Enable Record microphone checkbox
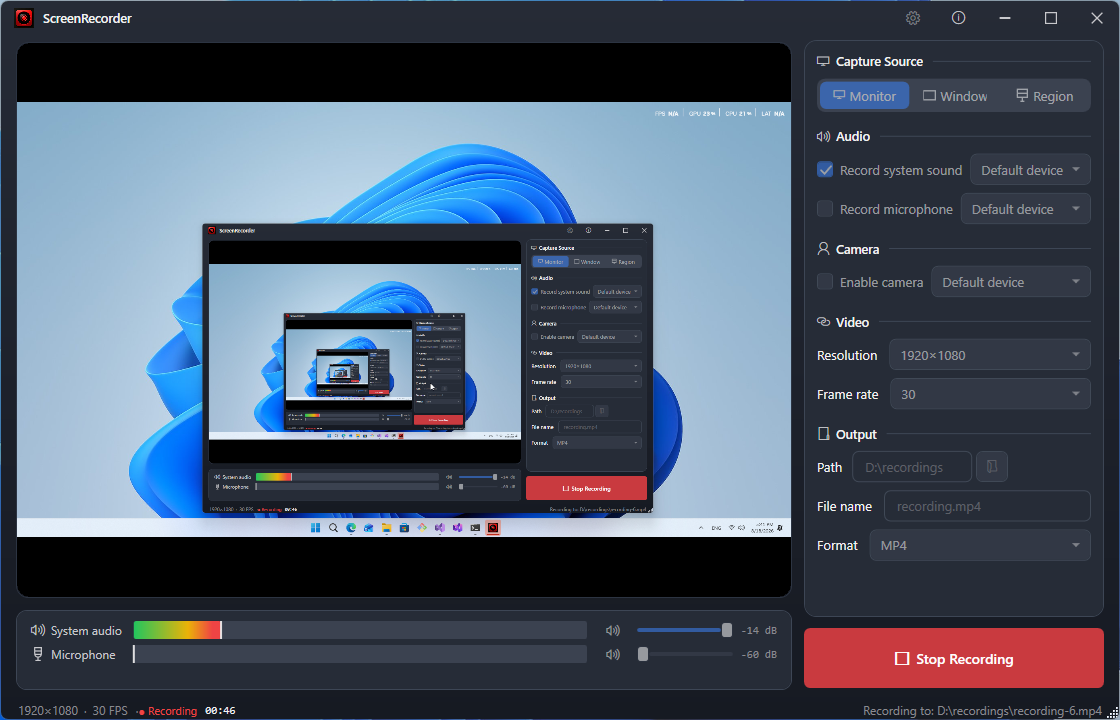This screenshot has height=720, width=1120. (825, 209)
